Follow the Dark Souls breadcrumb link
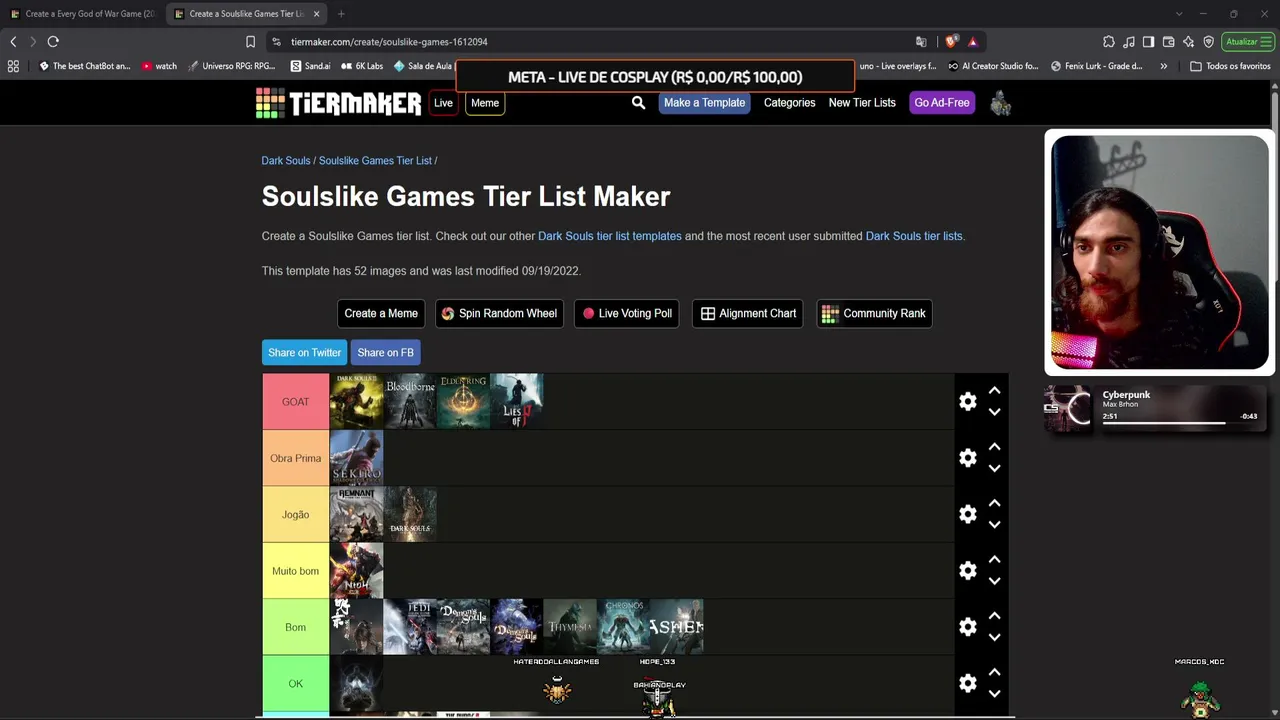Viewport: 1280px width, 720px height. (x=286, y=160)
